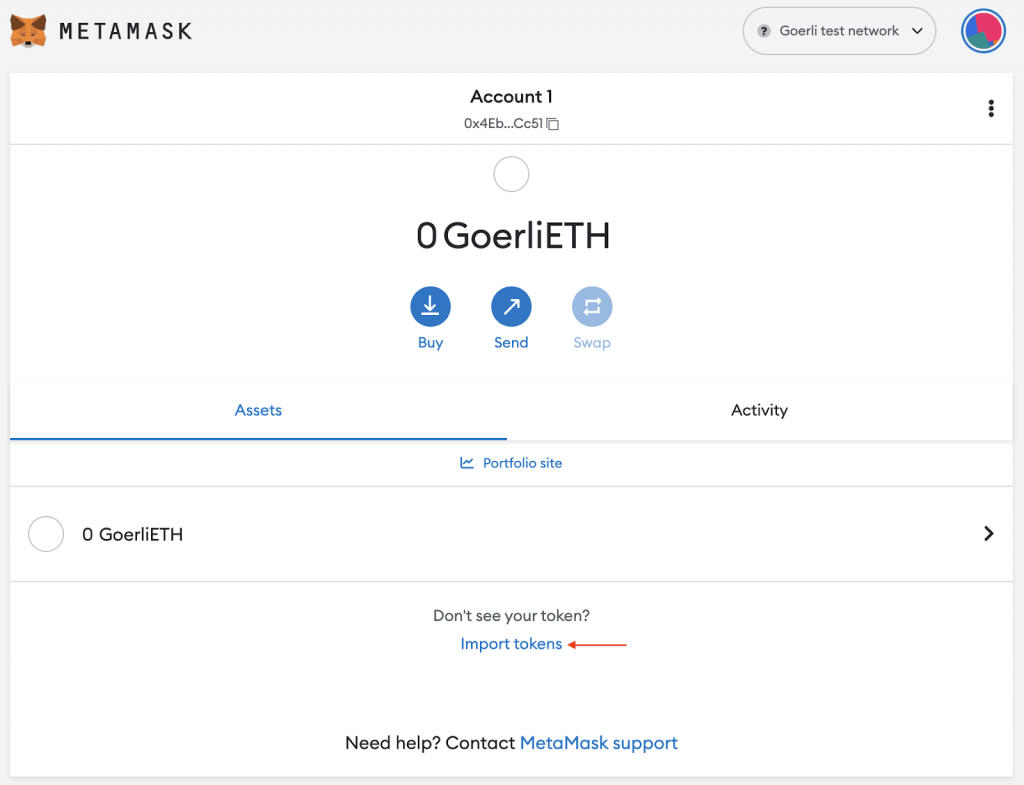
Task: Select the Buy icon
Action: pos(430,306)
